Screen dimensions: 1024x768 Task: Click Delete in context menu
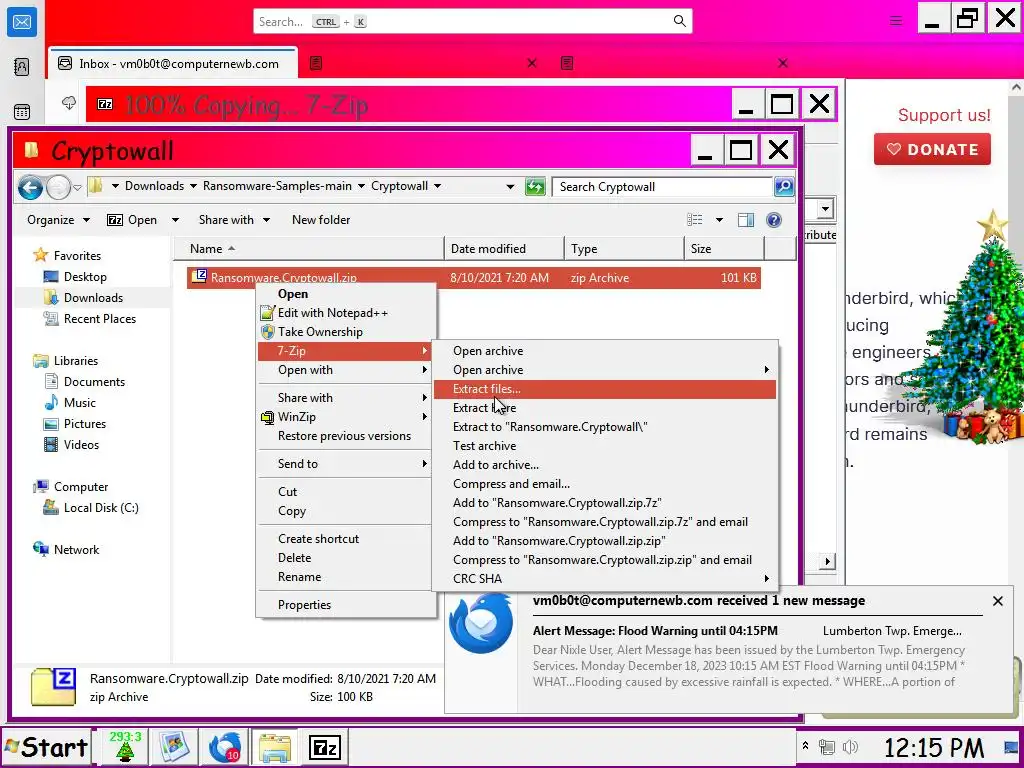pyautogui.click(x=345, y=558)
